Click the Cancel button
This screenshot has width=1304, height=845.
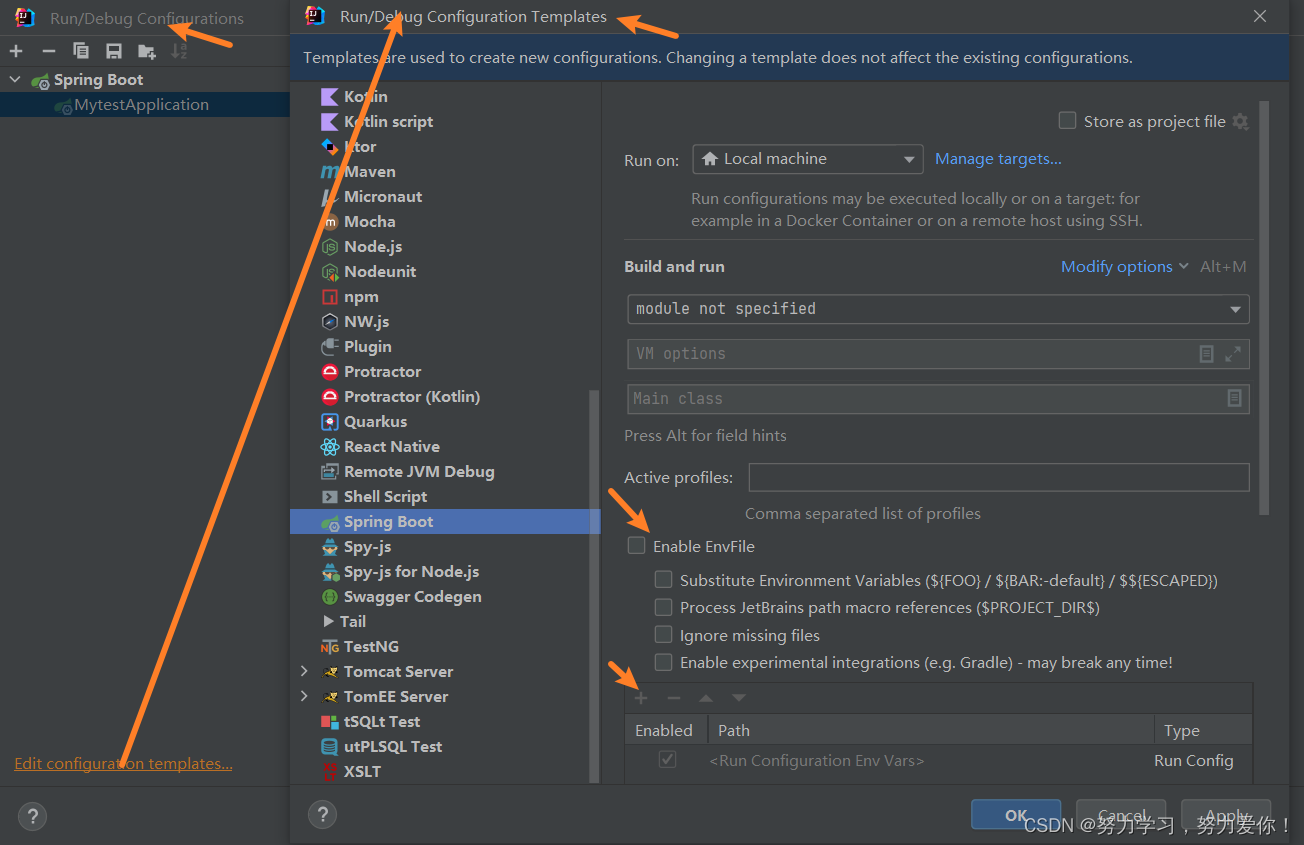point(1121,815)
